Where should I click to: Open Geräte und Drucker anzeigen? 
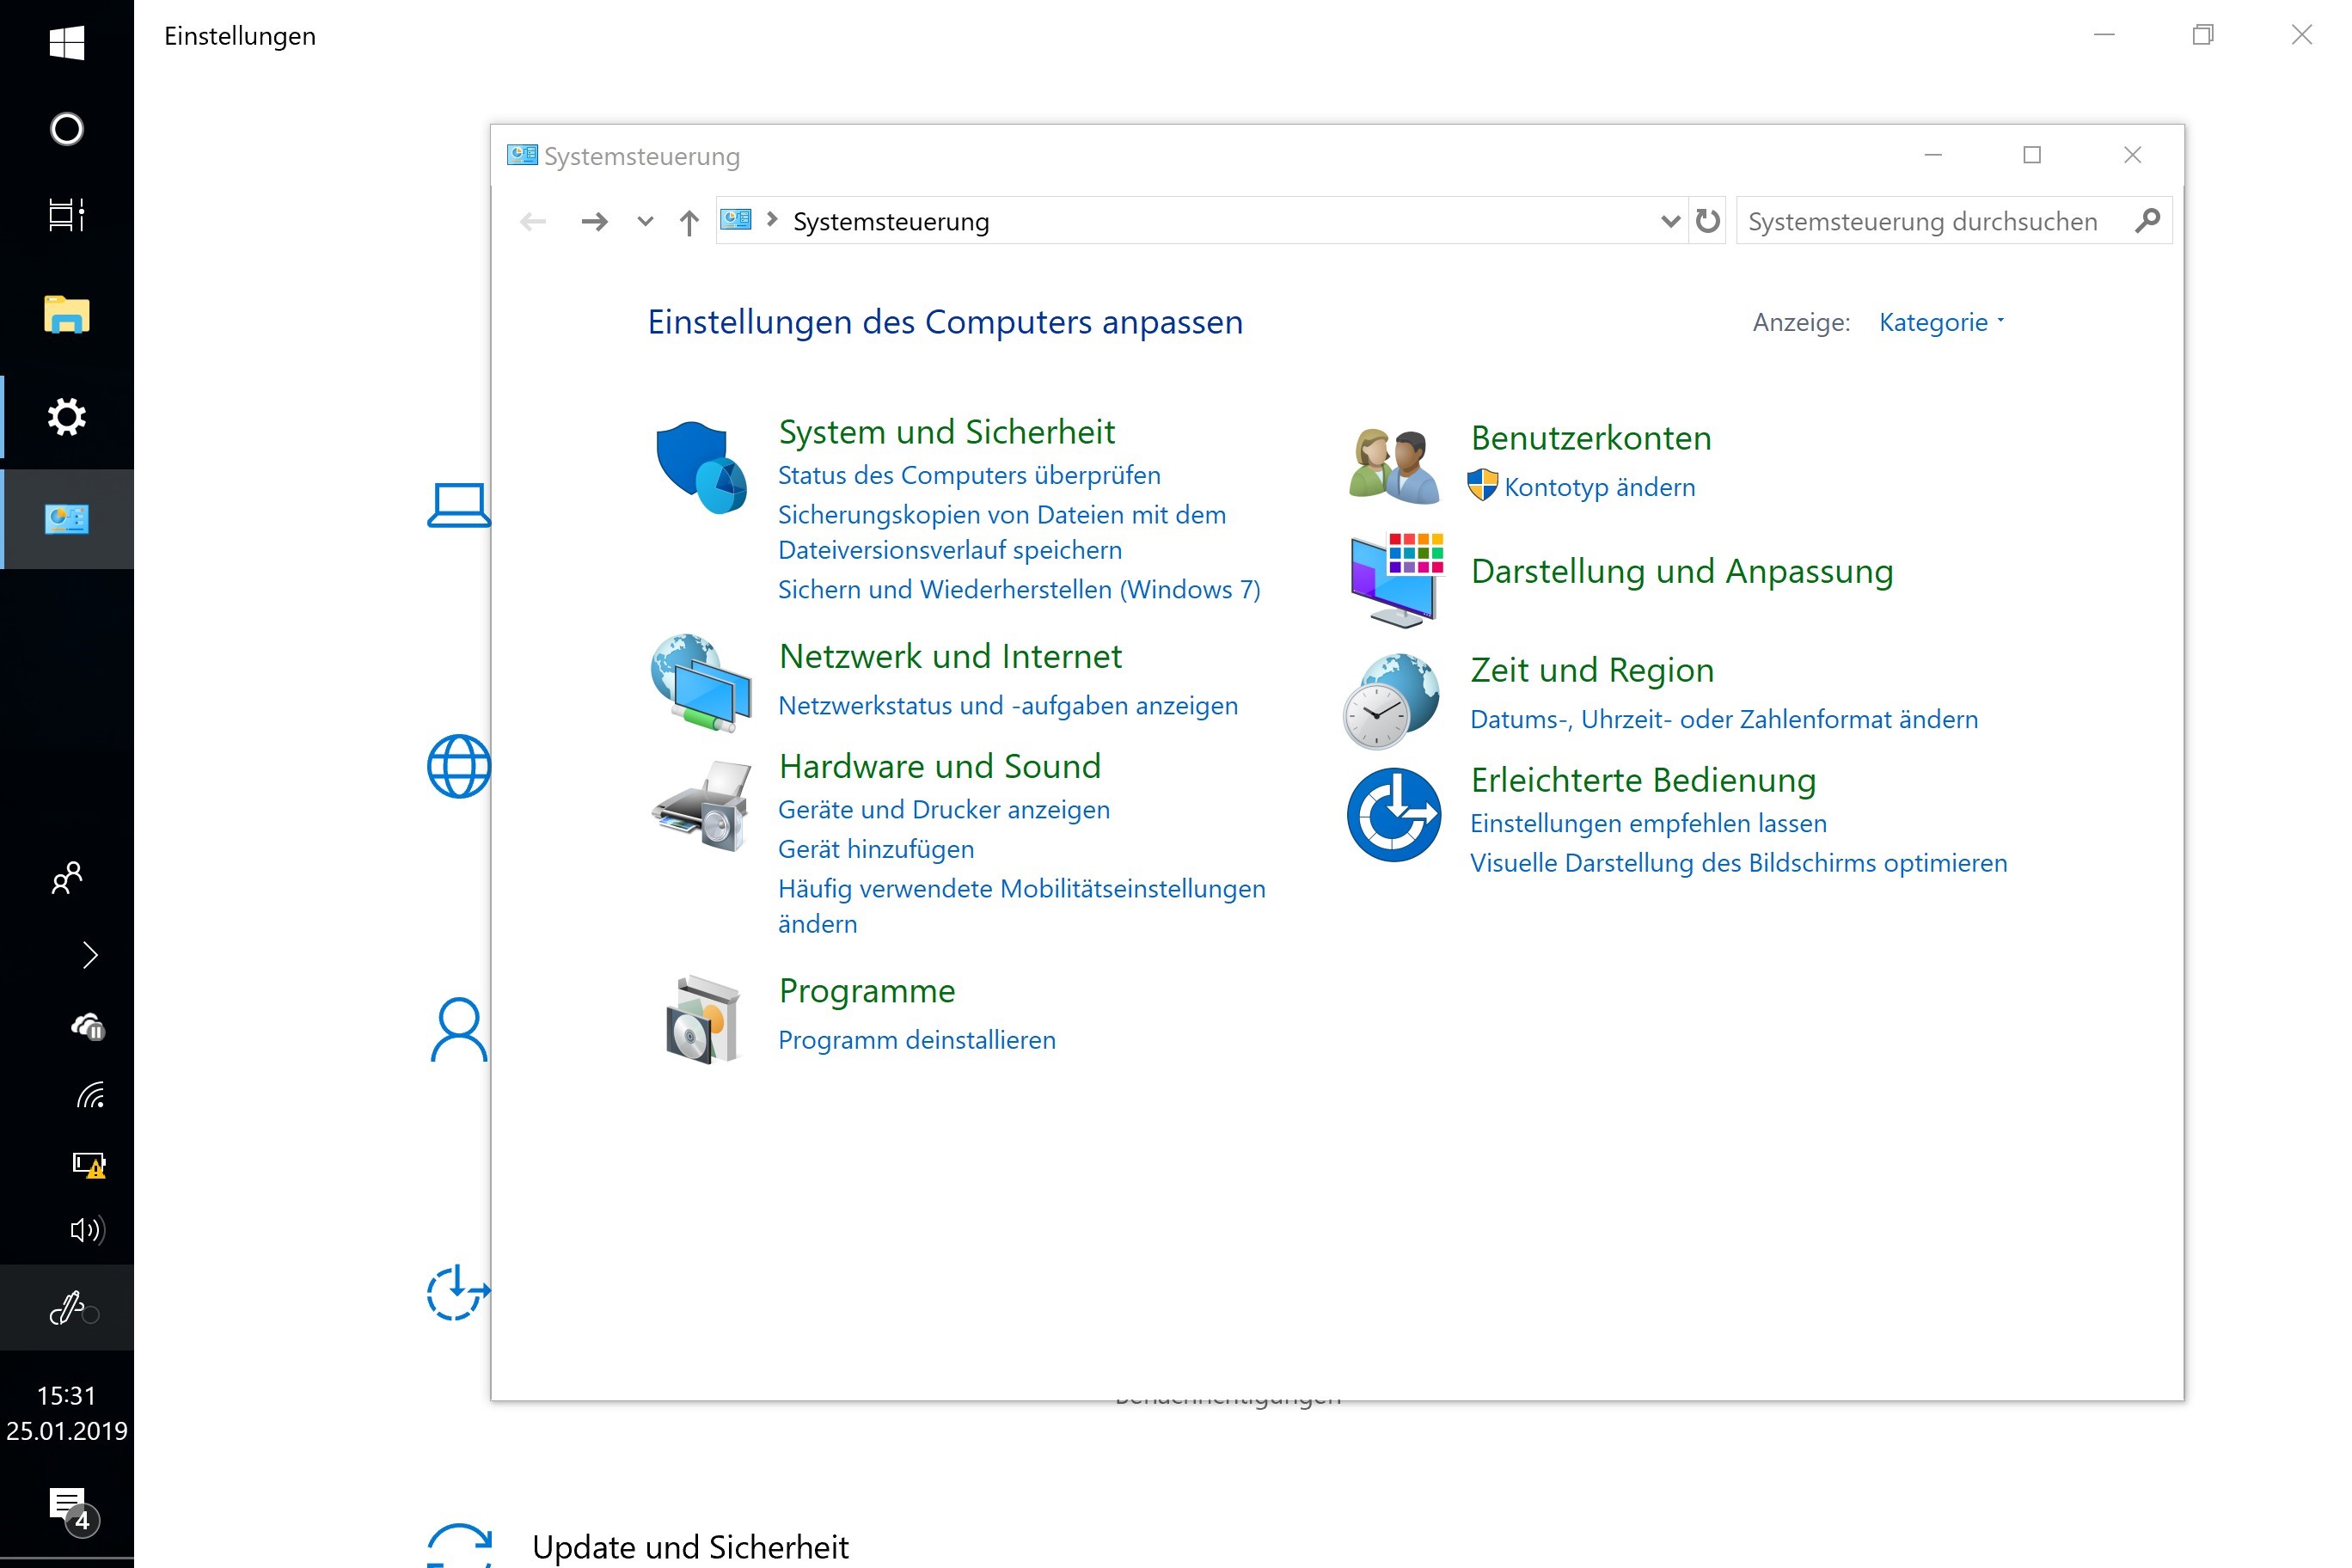tap(943, 809)
